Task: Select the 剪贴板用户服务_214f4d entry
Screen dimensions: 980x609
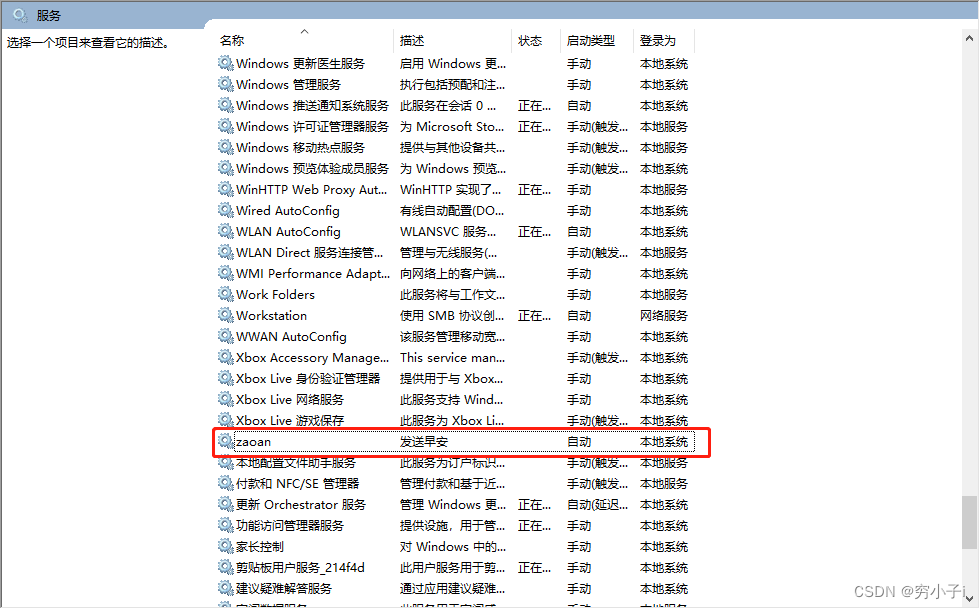Action: point(300,567)
